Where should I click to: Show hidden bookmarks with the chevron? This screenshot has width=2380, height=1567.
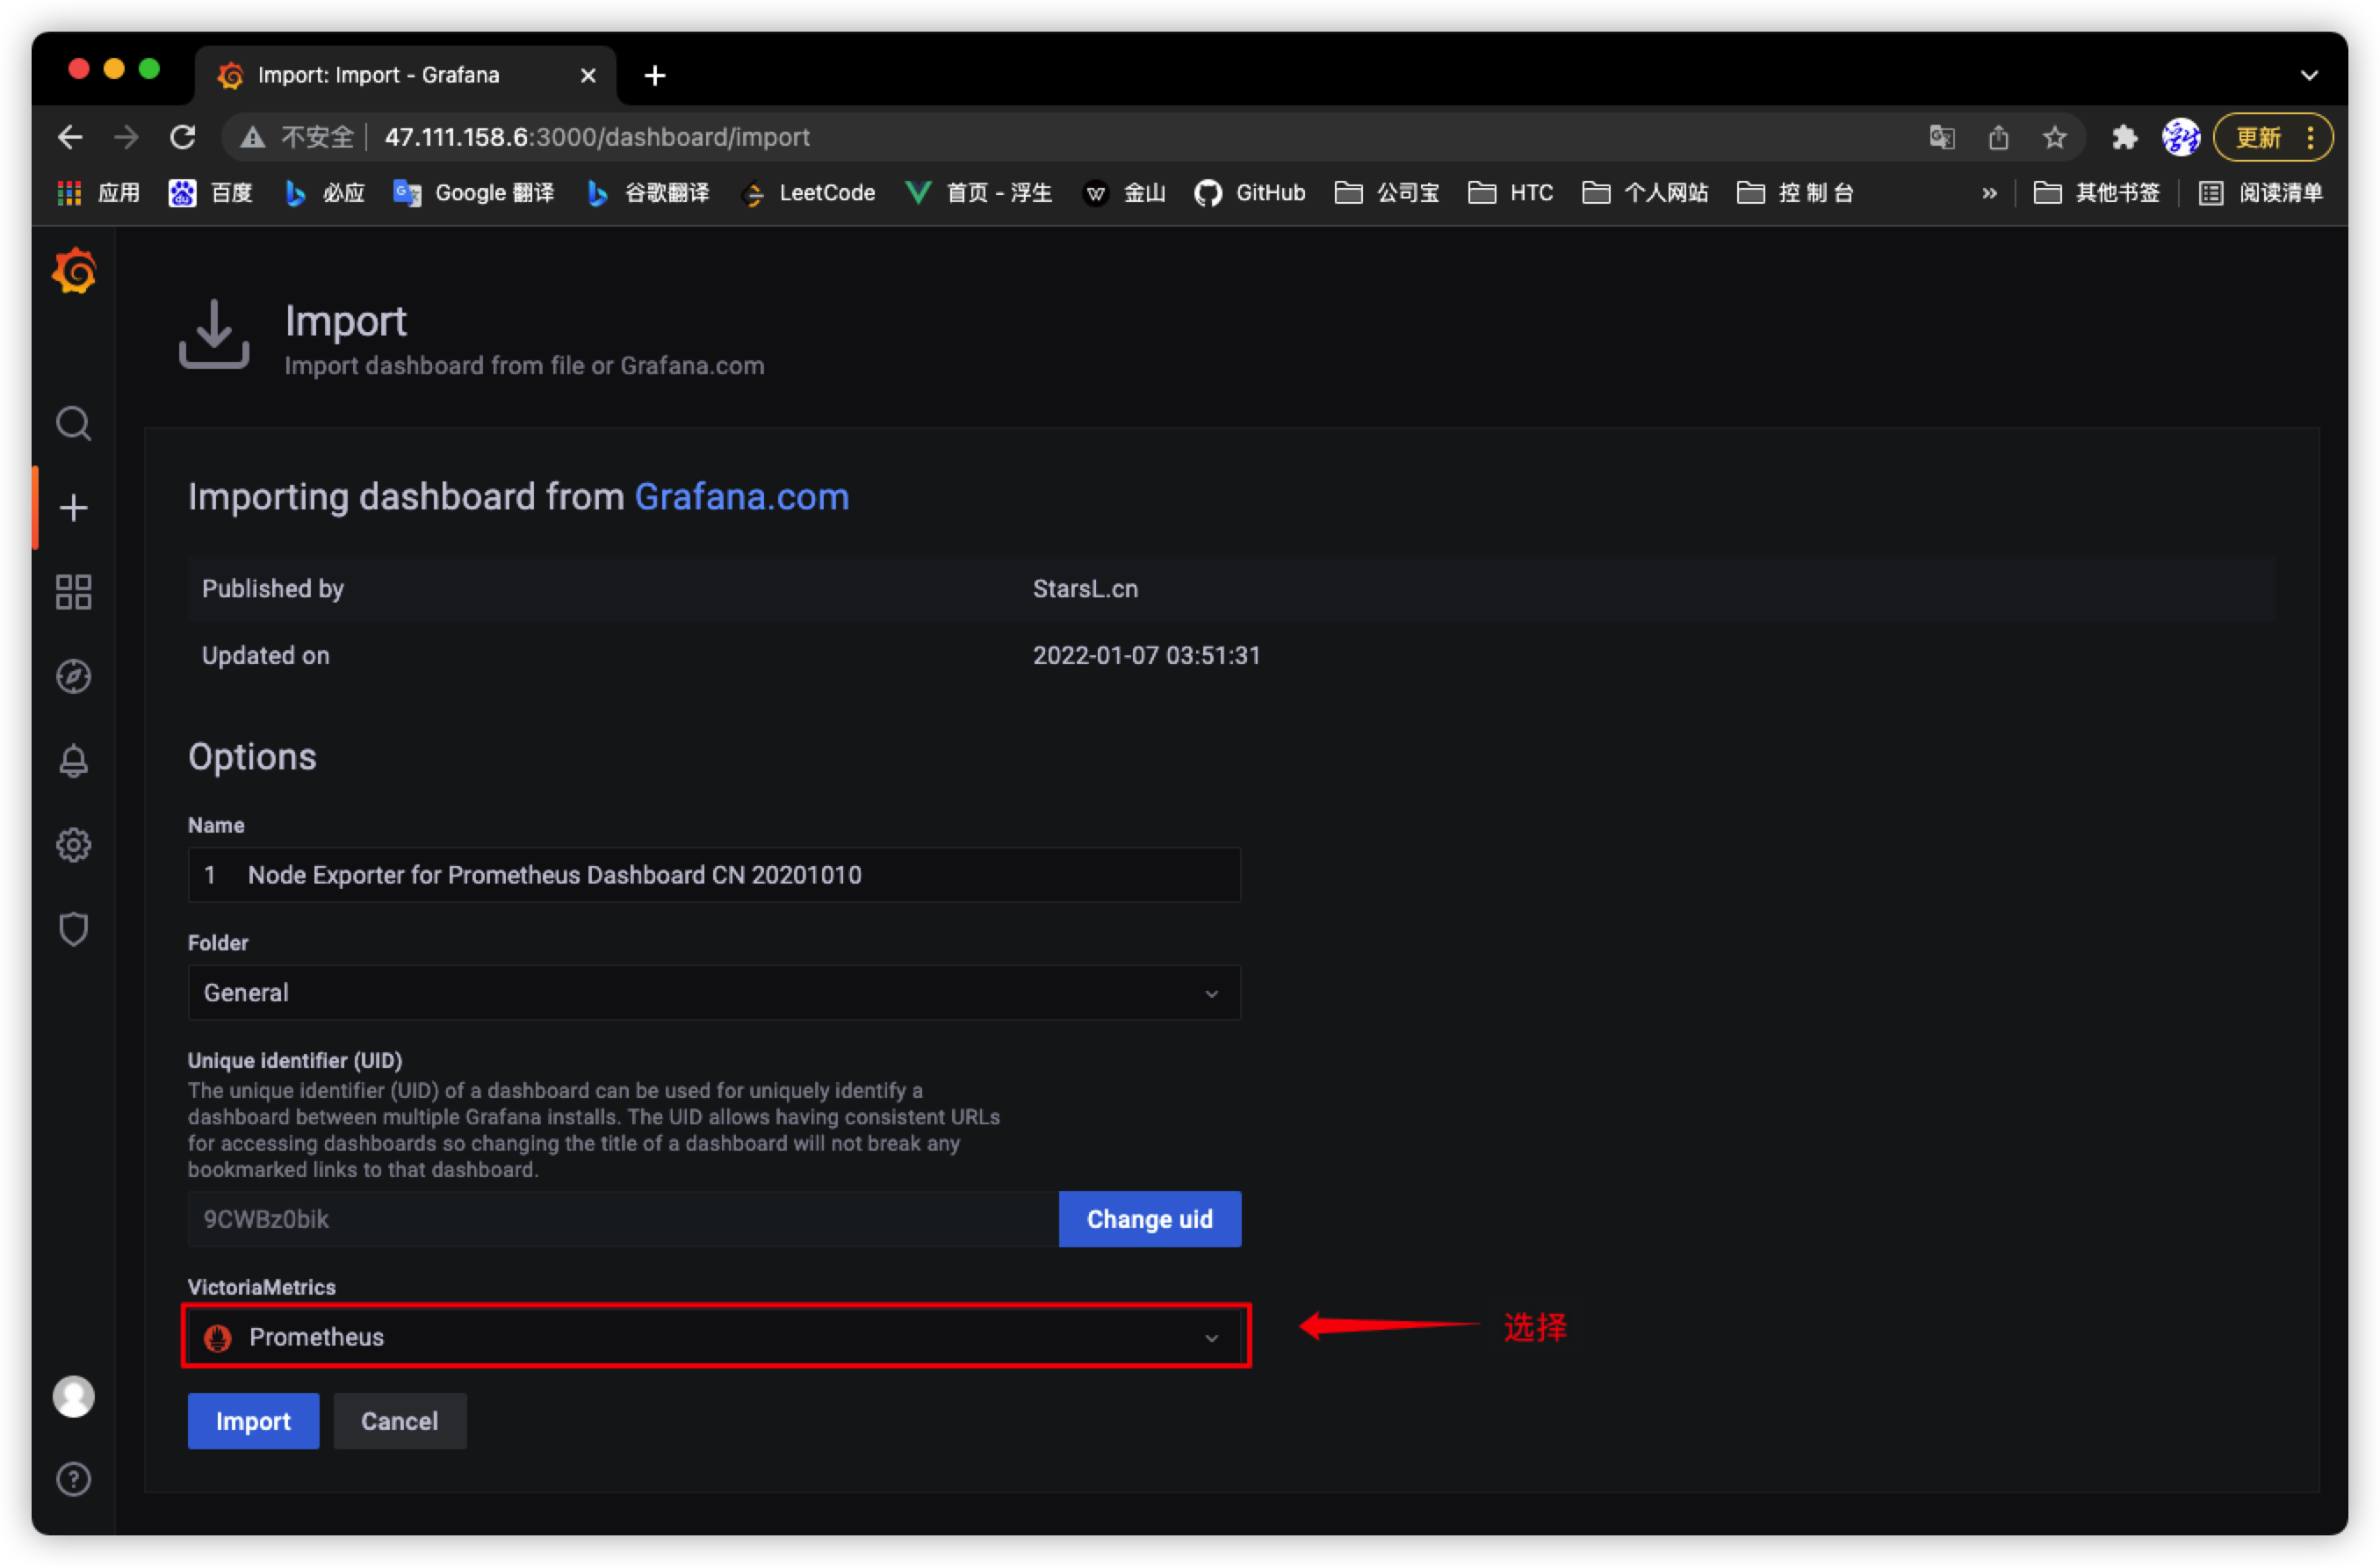pyautogui.click(x=1989, y=193)
